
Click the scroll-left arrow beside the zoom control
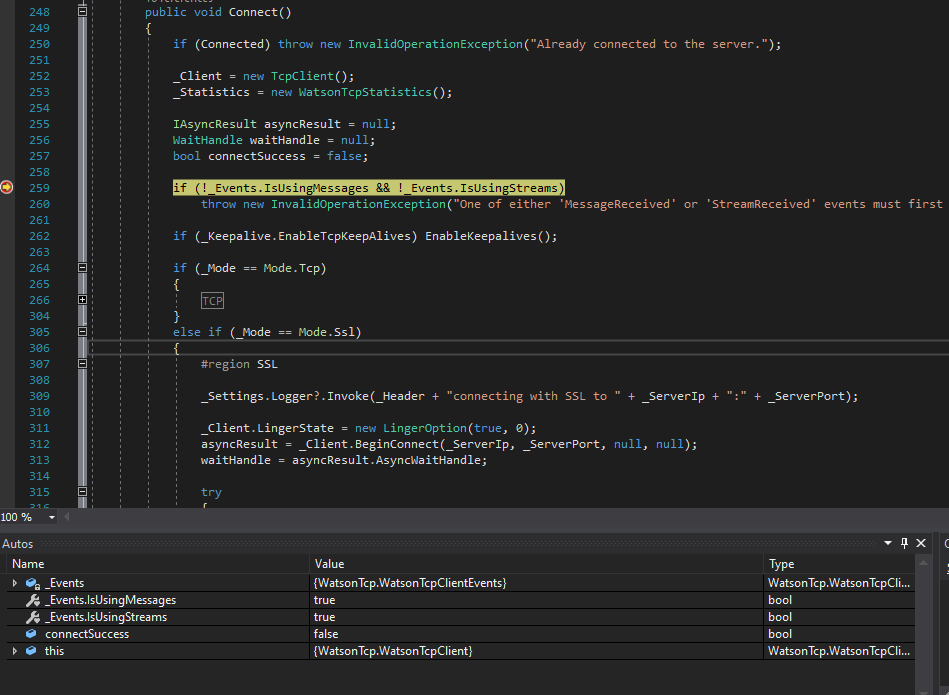66,517
